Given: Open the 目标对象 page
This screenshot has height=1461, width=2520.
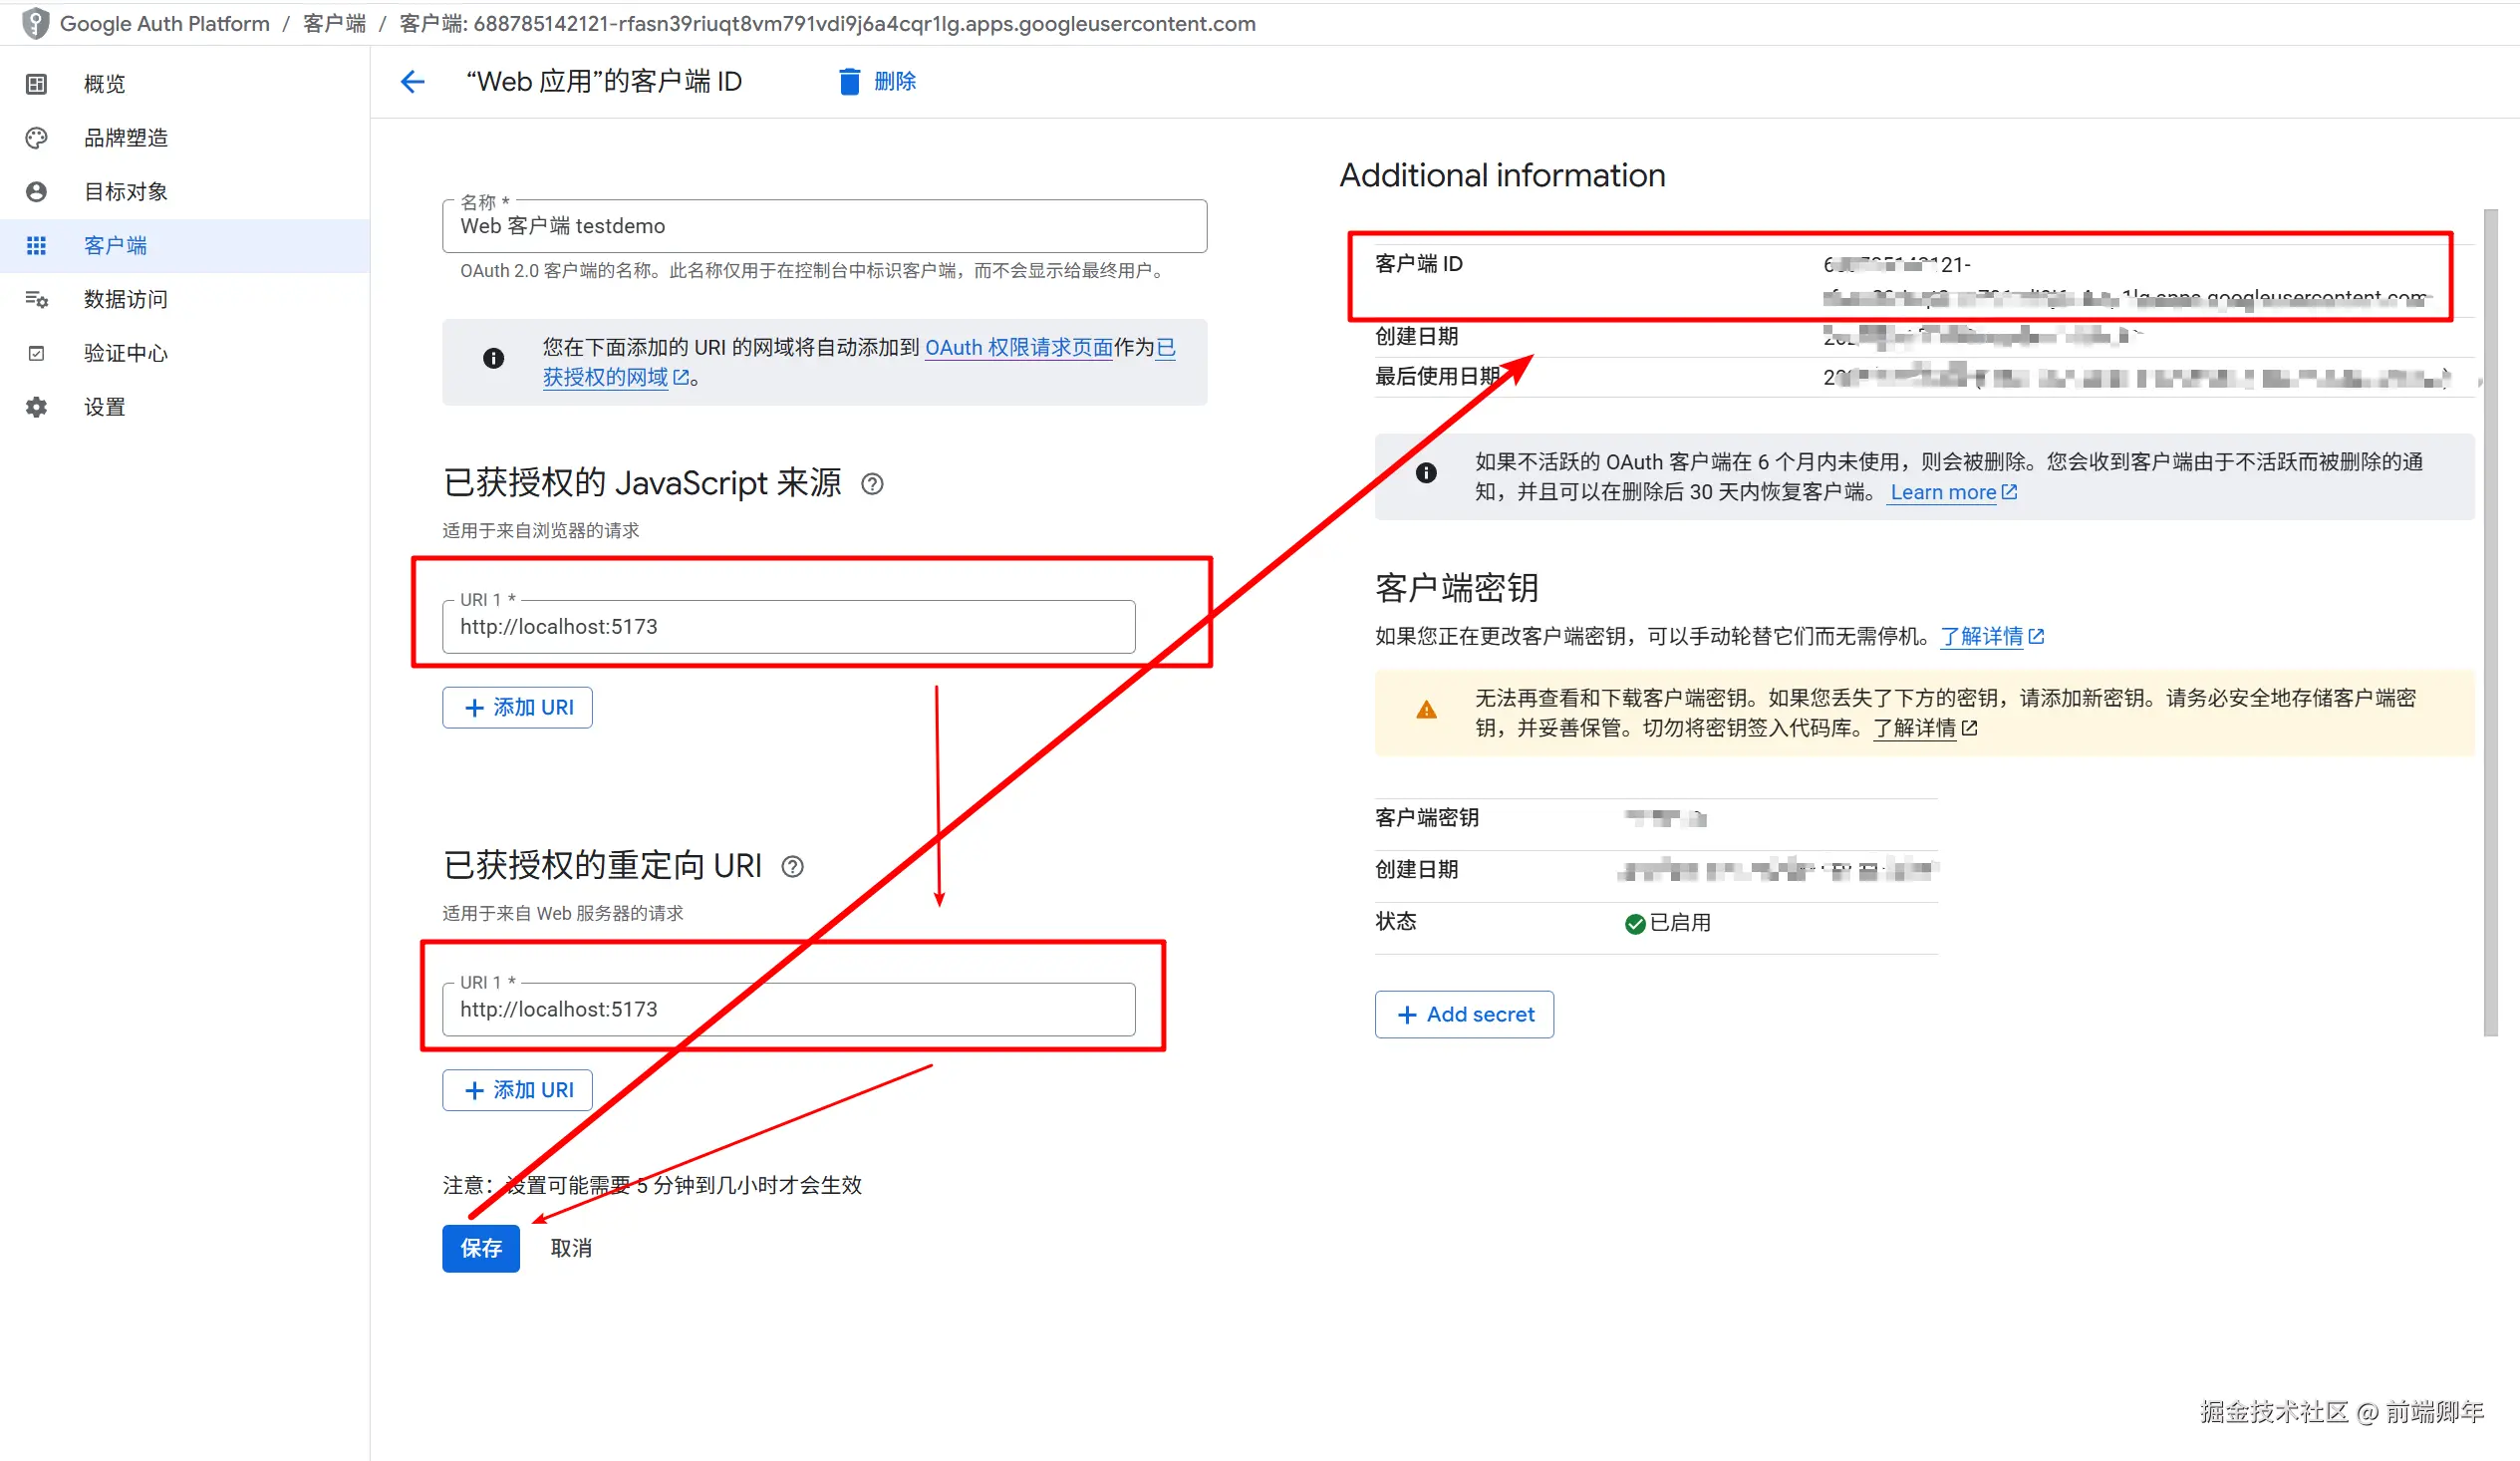Looking at the screenshot, I should coord(125,191).
